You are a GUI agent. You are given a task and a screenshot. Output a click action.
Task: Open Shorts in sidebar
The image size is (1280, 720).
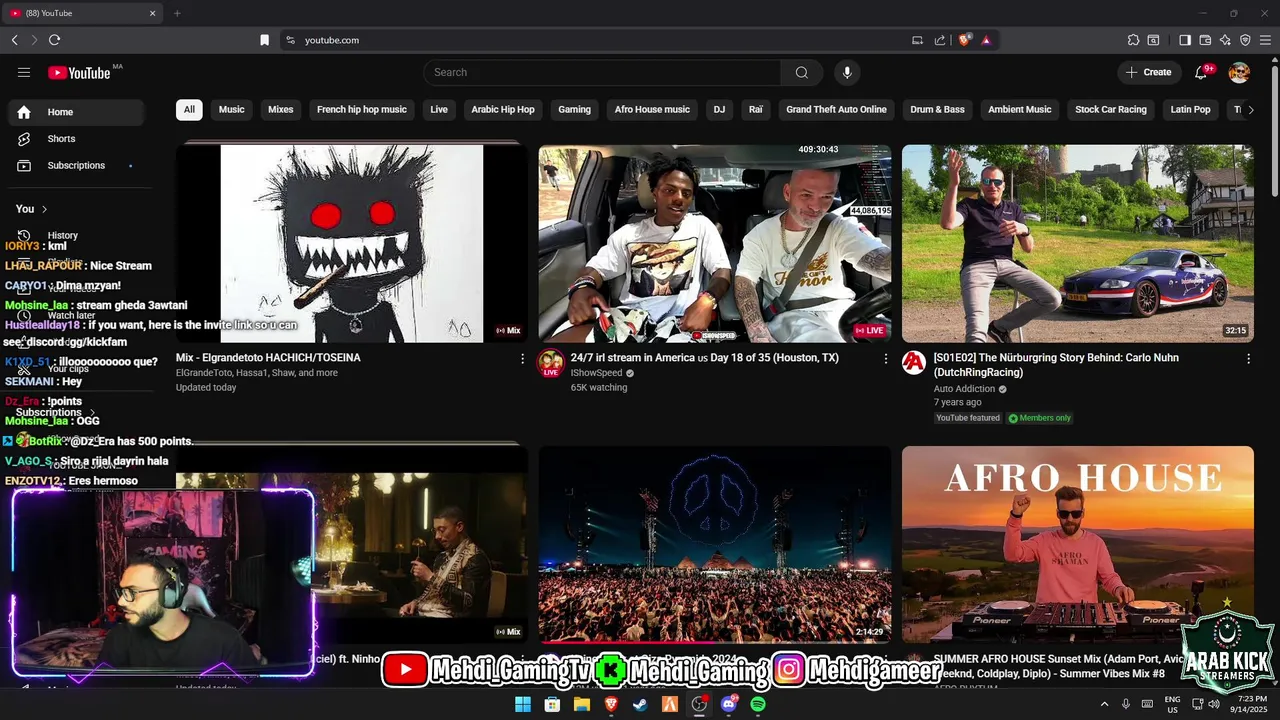(x=76, y=139)
